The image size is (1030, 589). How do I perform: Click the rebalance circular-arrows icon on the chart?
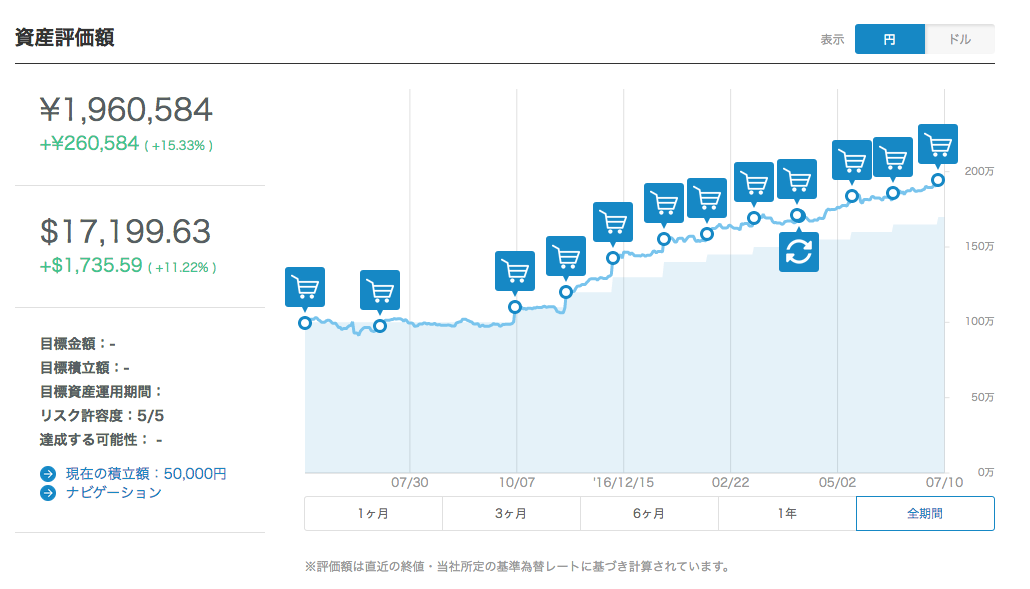[x=798, y=251]
